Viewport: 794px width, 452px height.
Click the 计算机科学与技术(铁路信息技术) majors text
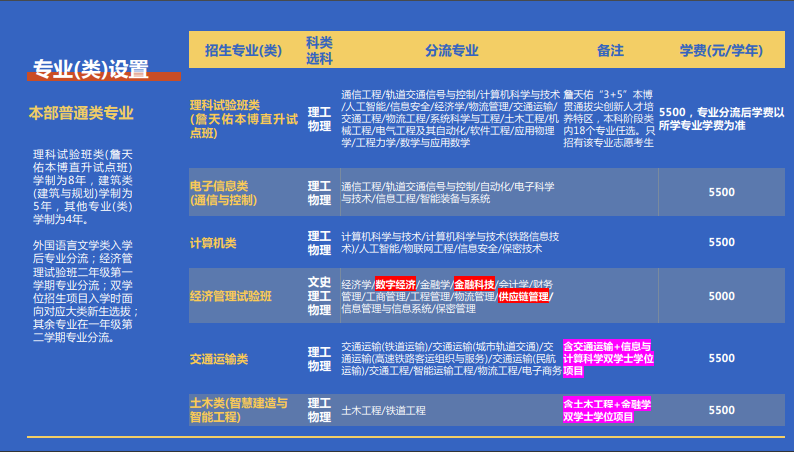click(x=450, y=242)
